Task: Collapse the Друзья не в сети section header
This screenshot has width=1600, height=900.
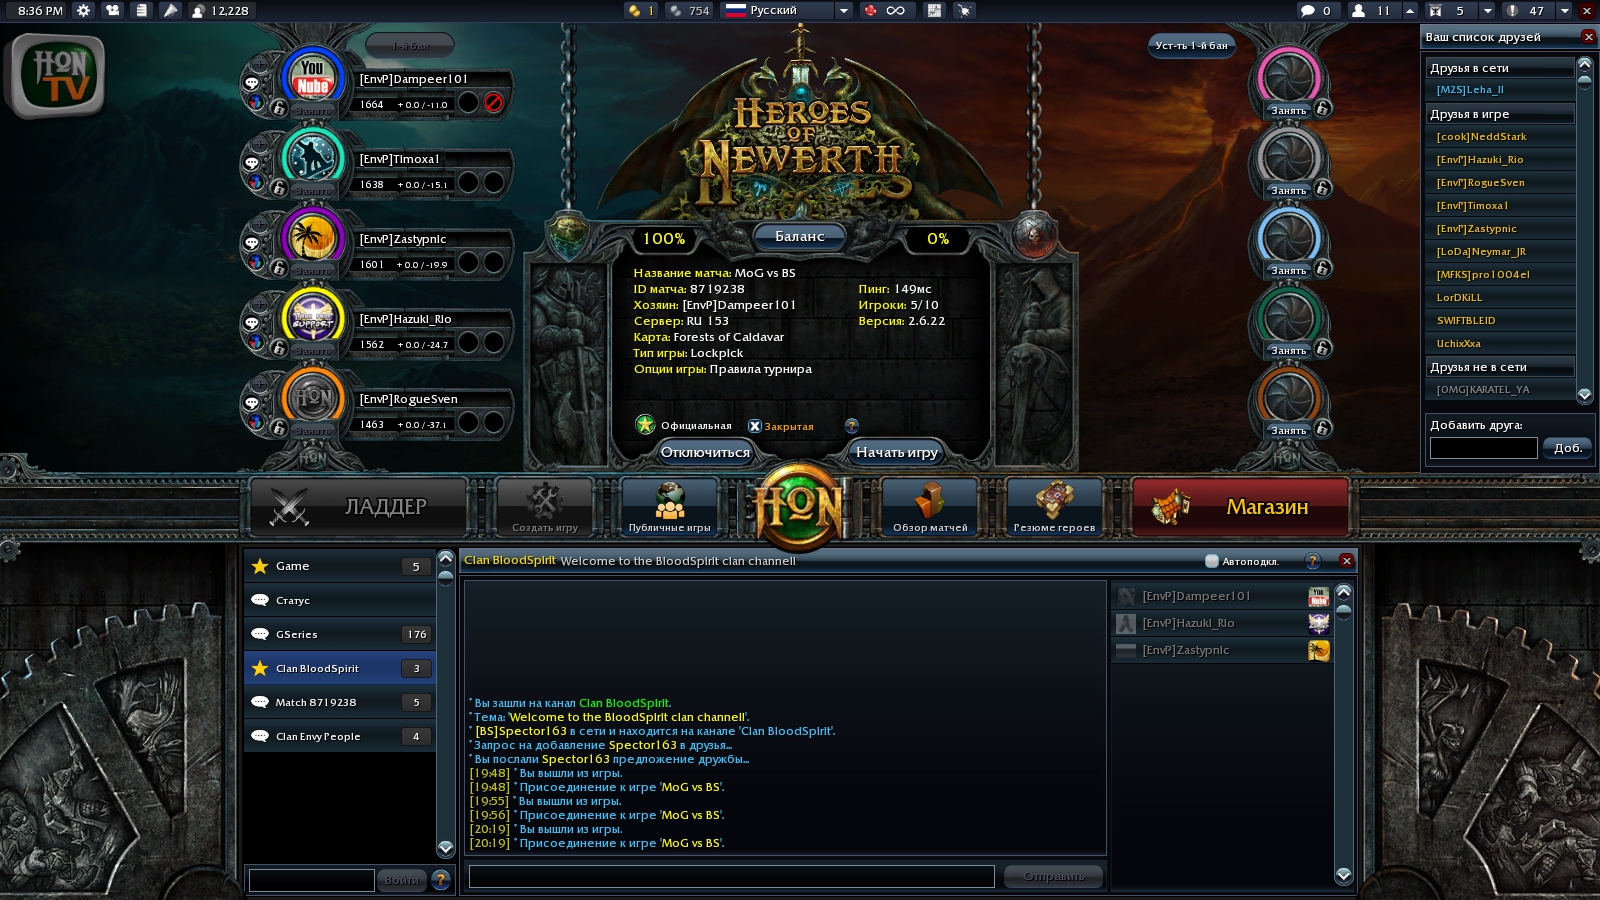Action: (1500, 367)
